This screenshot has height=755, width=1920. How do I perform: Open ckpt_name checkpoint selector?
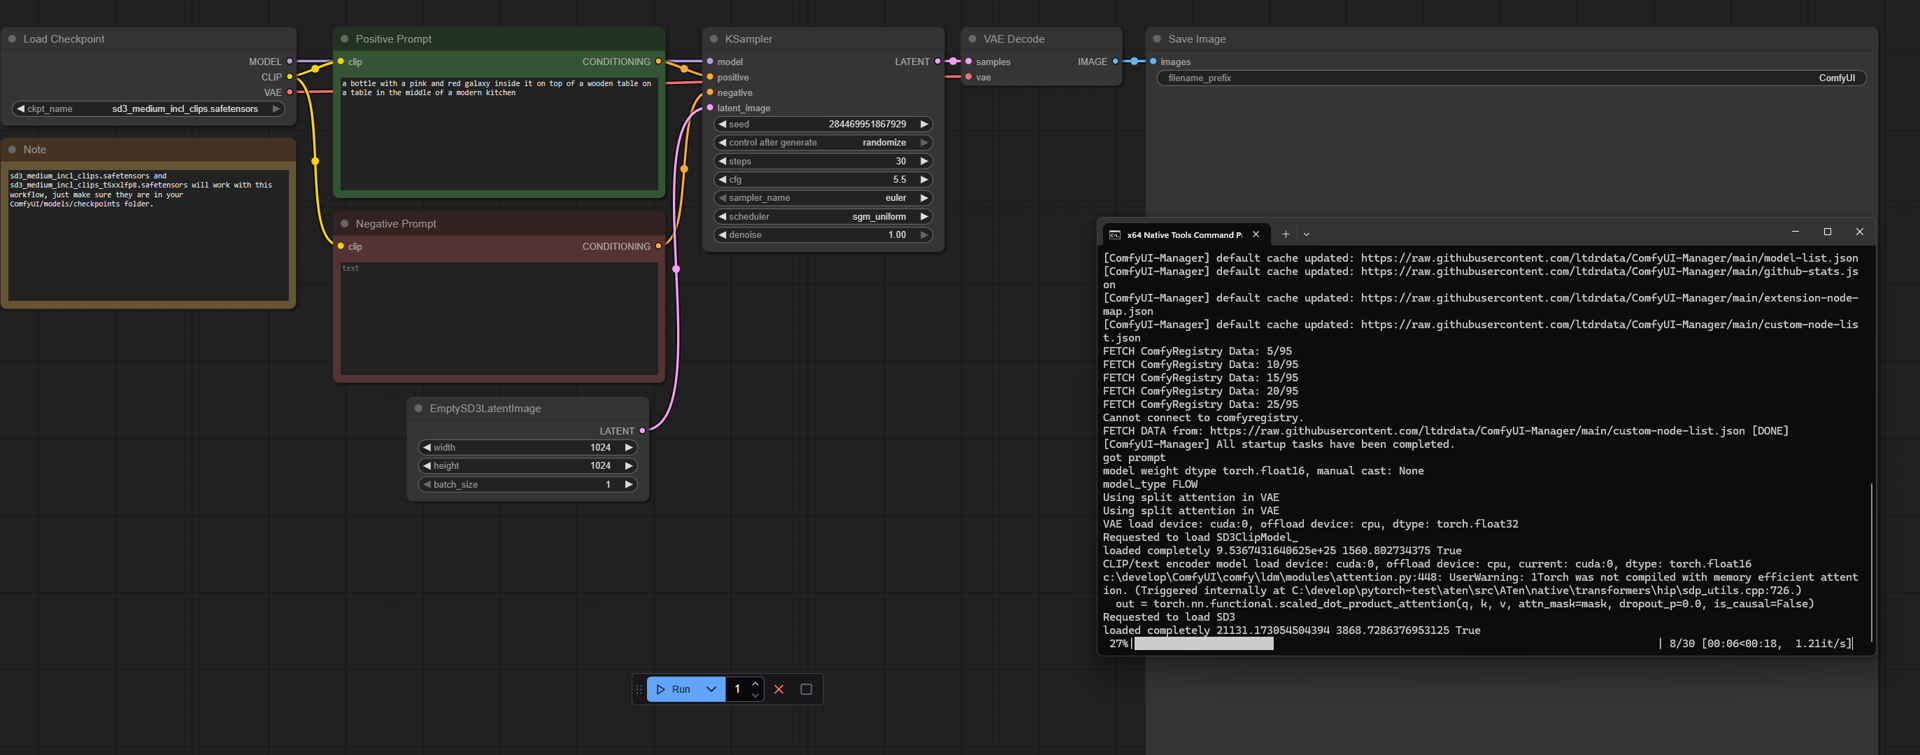pos(150,109)
